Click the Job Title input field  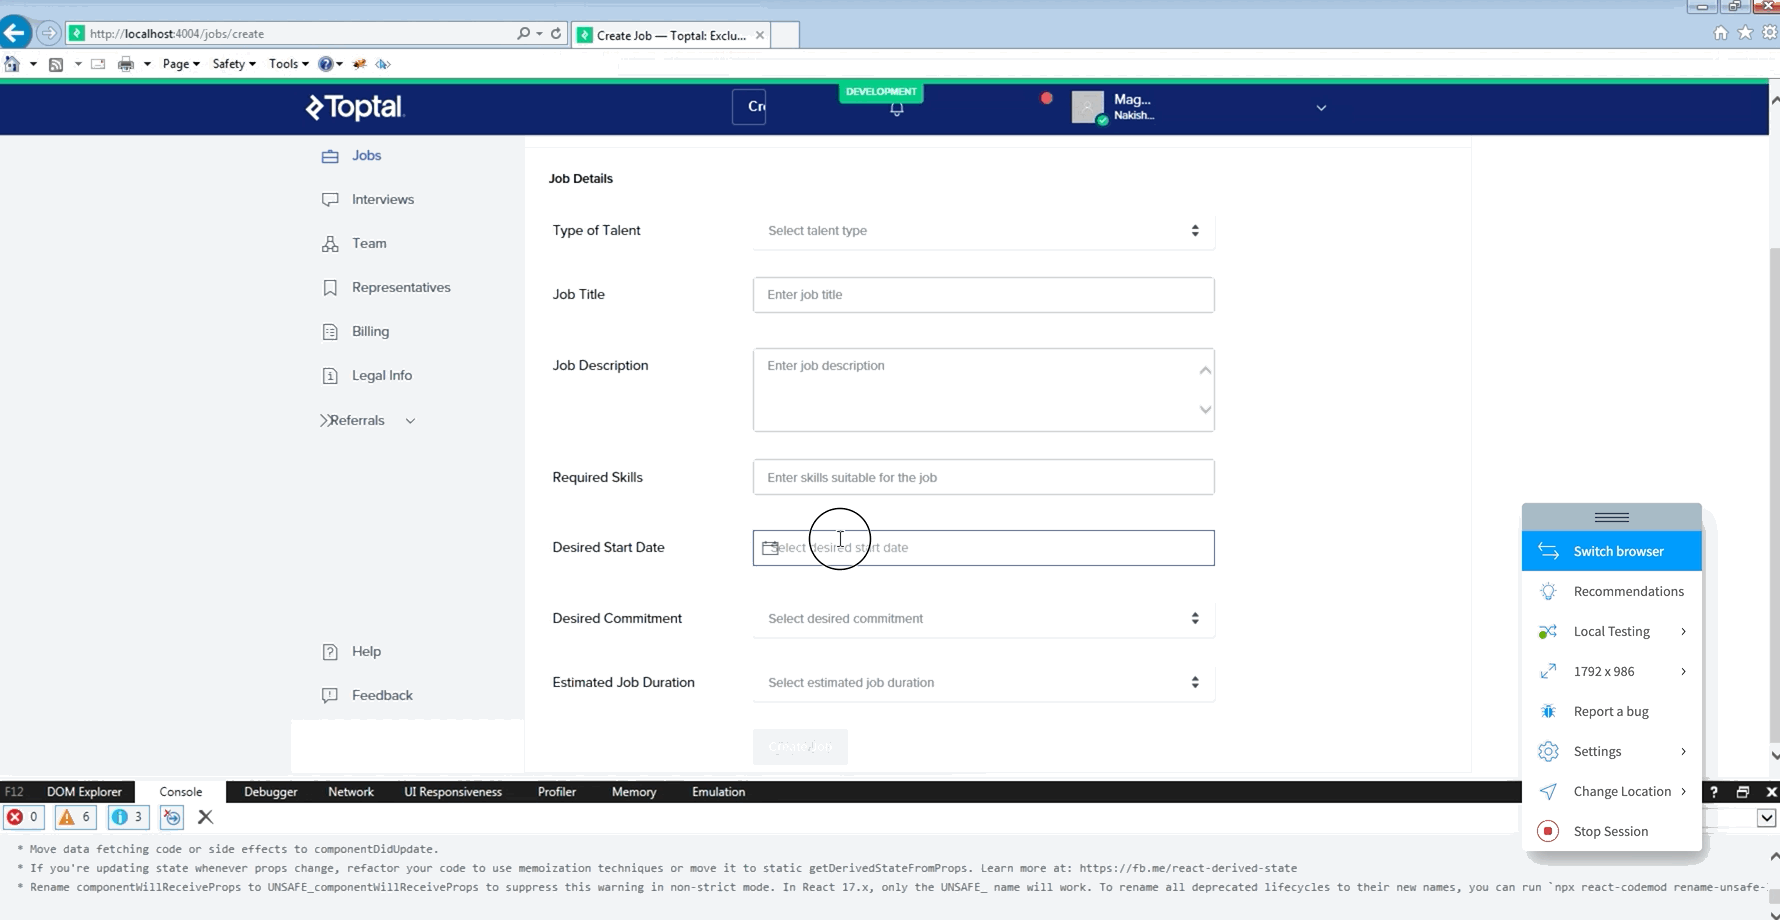tap(983, 295)
